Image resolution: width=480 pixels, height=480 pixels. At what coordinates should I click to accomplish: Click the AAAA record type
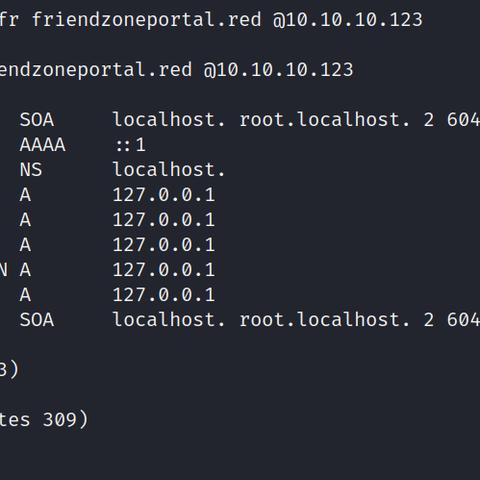click(42, 145)
